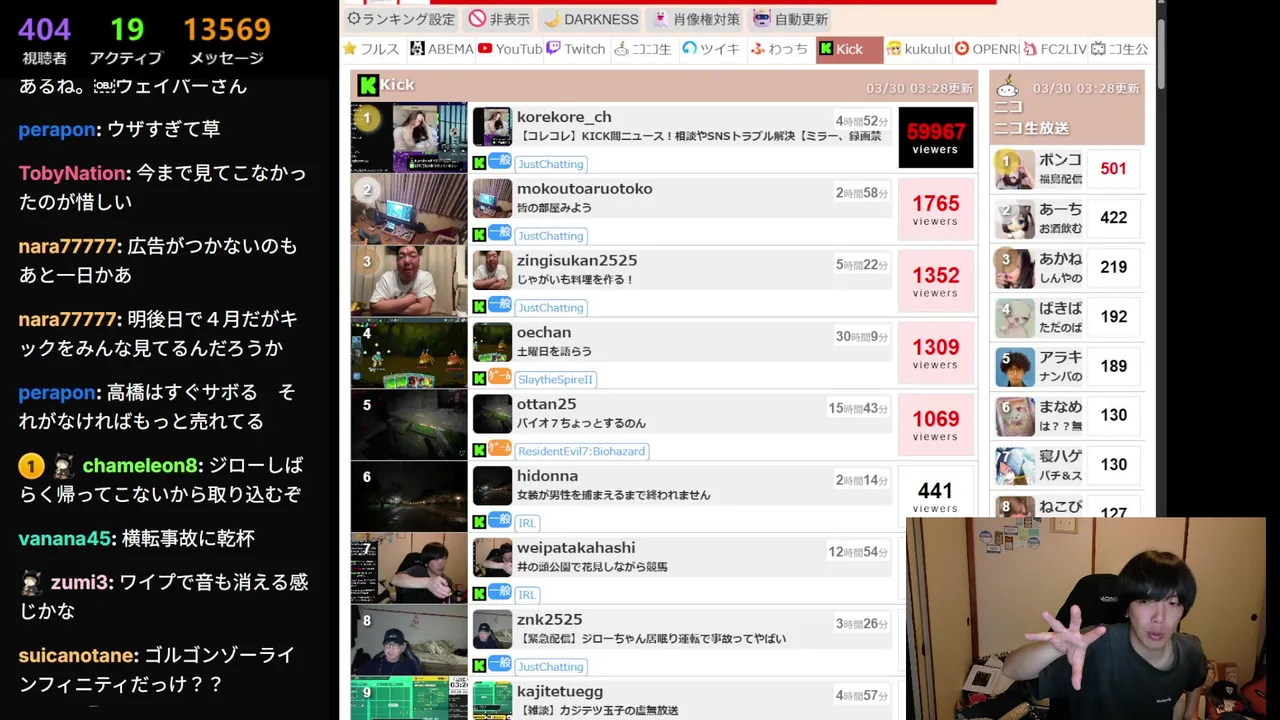
Task: Switch to the わっち tab
Action: pyautogui.click(x=780, y=49)
